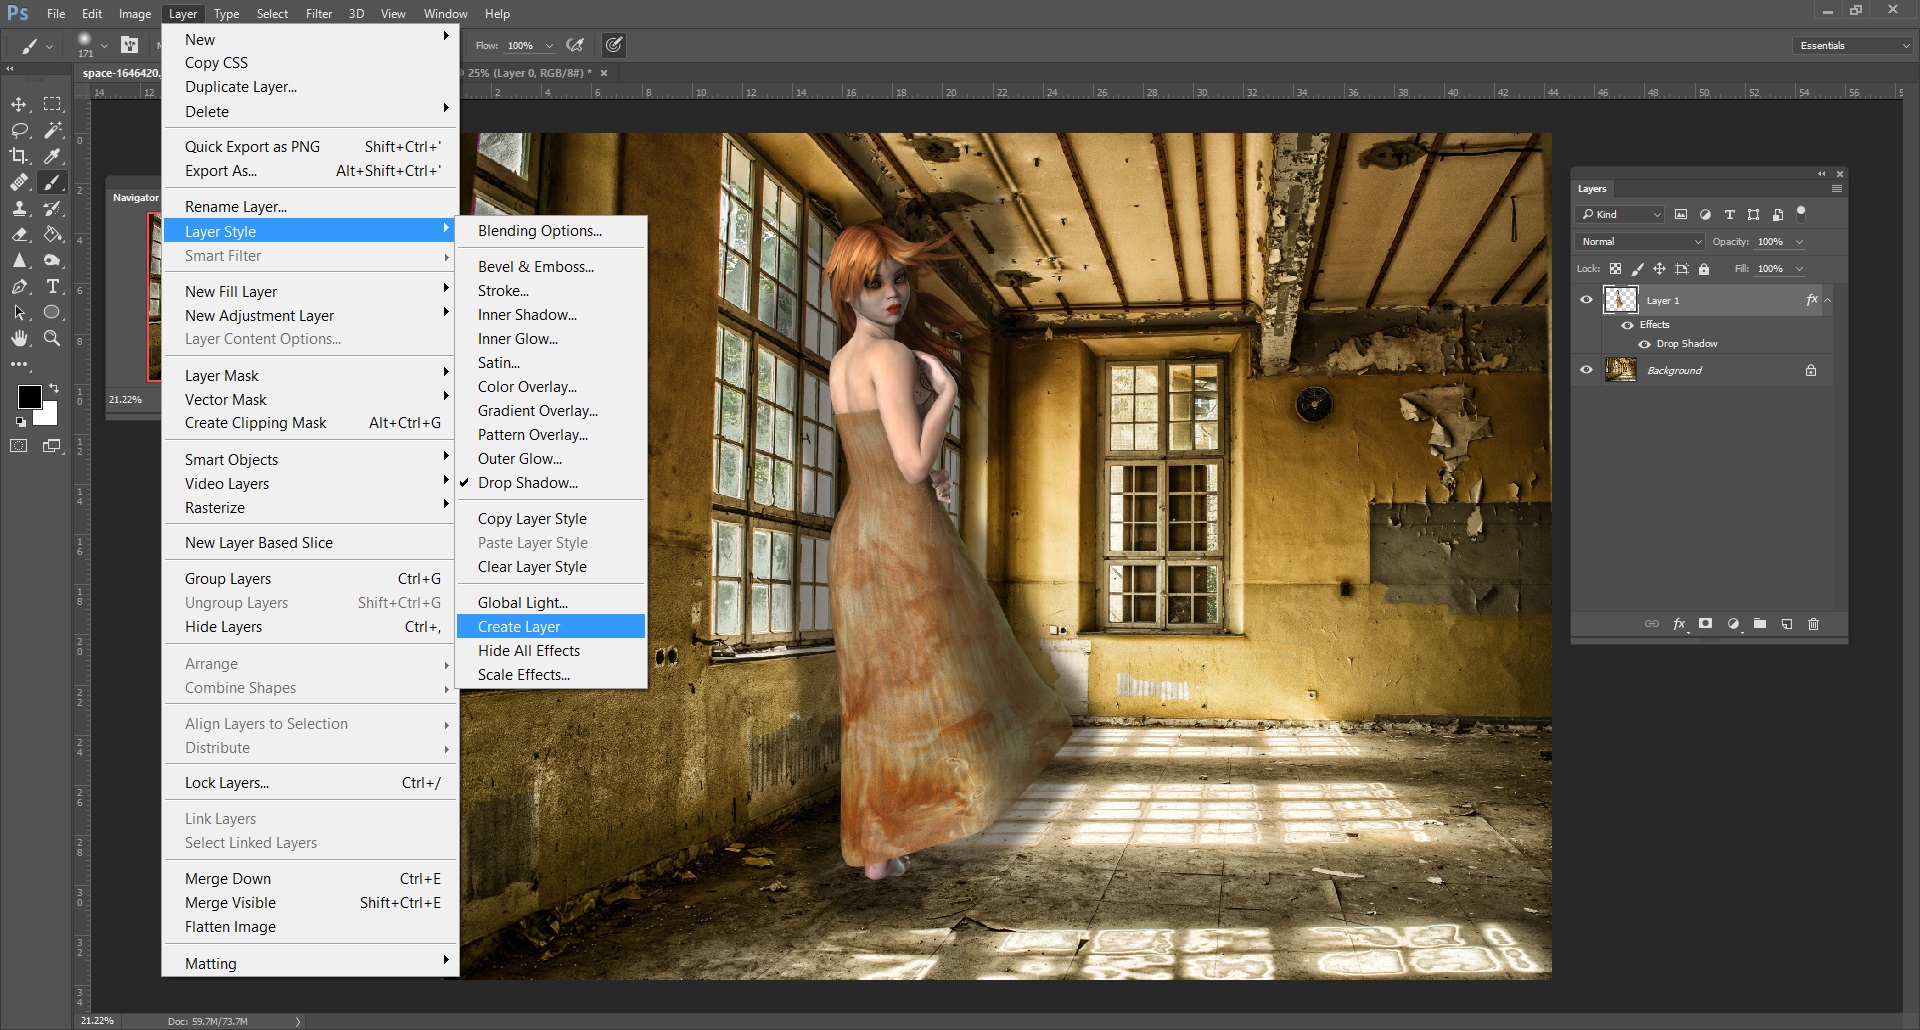
Task: Click the foreground color swatch
Action: (30, 398)
